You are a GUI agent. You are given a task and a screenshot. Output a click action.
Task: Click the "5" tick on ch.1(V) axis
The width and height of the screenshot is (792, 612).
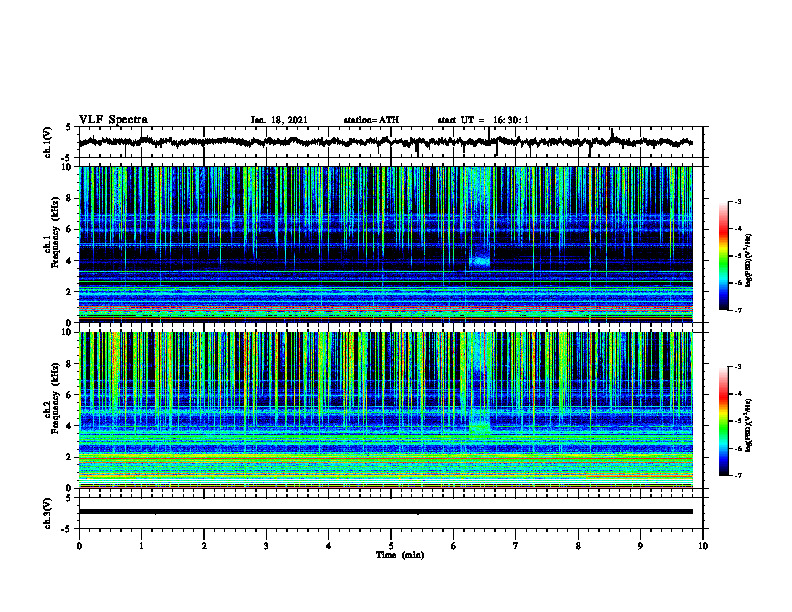coord(68,127)
